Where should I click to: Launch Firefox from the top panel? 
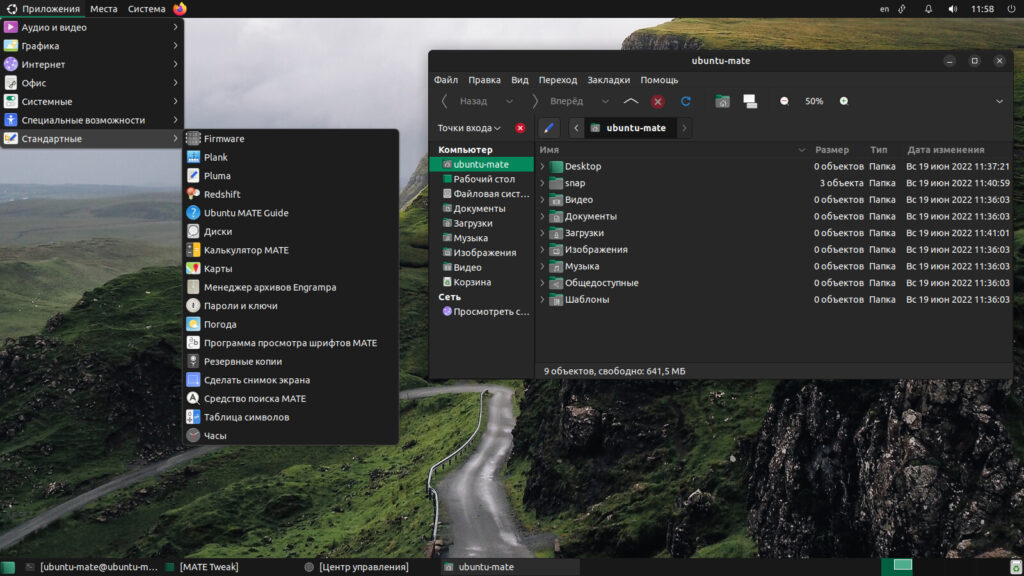click(x=180, y=9)
